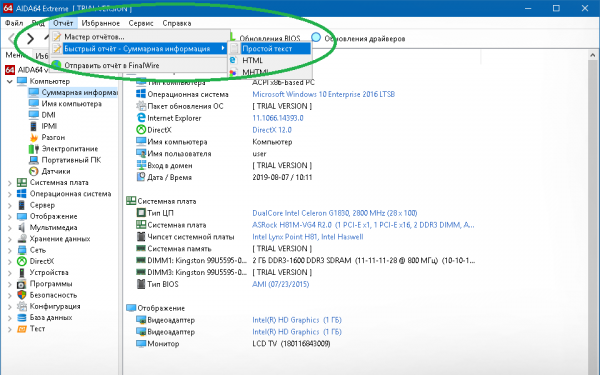This screenshot has height=375, width=600.
Task: Click the Microsoft Windows 10 Enterprise link
Action: [x=323, y=94]
